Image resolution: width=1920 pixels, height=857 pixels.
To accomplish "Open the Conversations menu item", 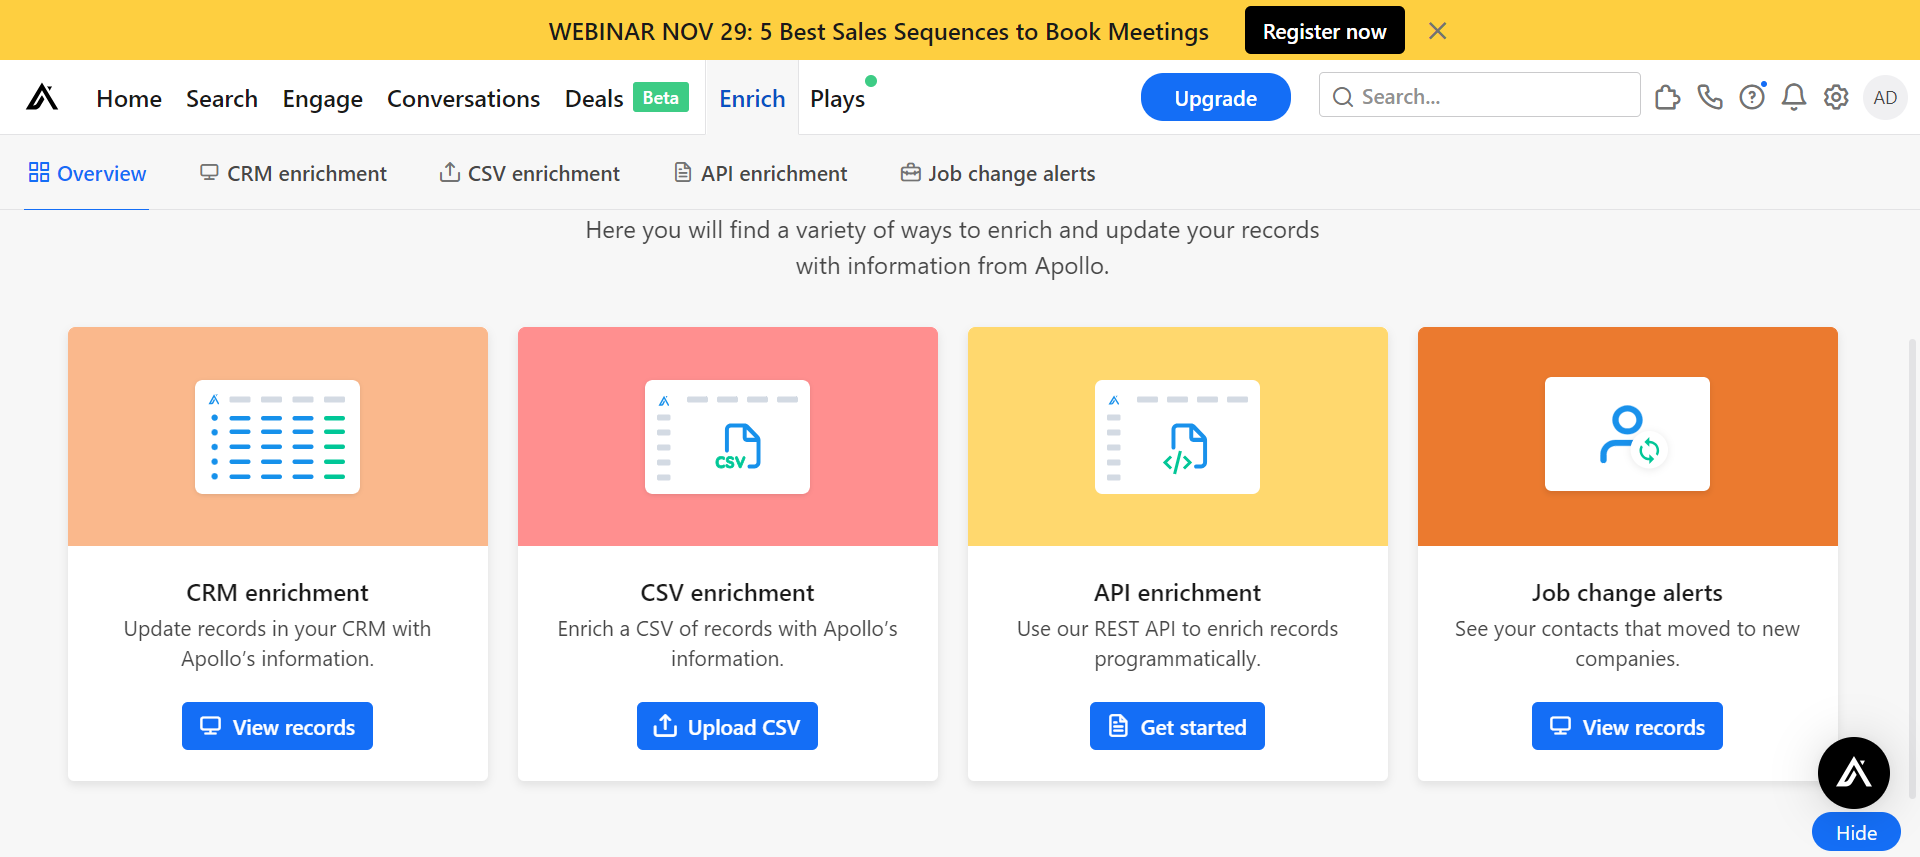I will [x=463, y=98].
